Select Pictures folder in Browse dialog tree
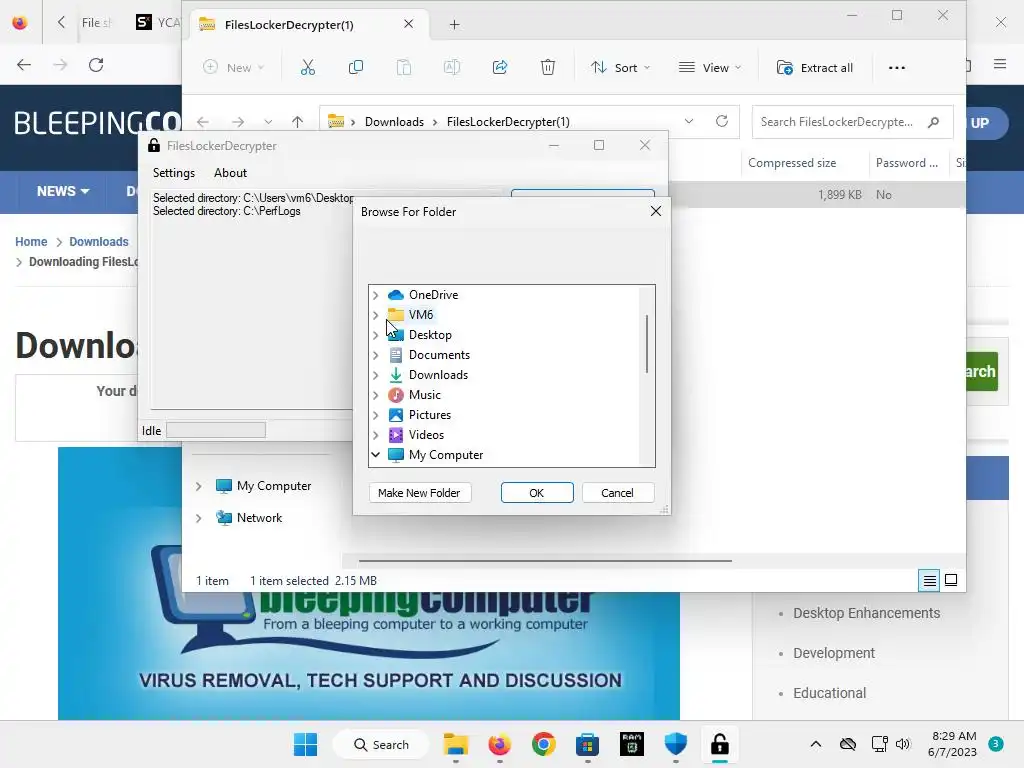Viewport: 1024px width, 768px height. coord(430,415)
